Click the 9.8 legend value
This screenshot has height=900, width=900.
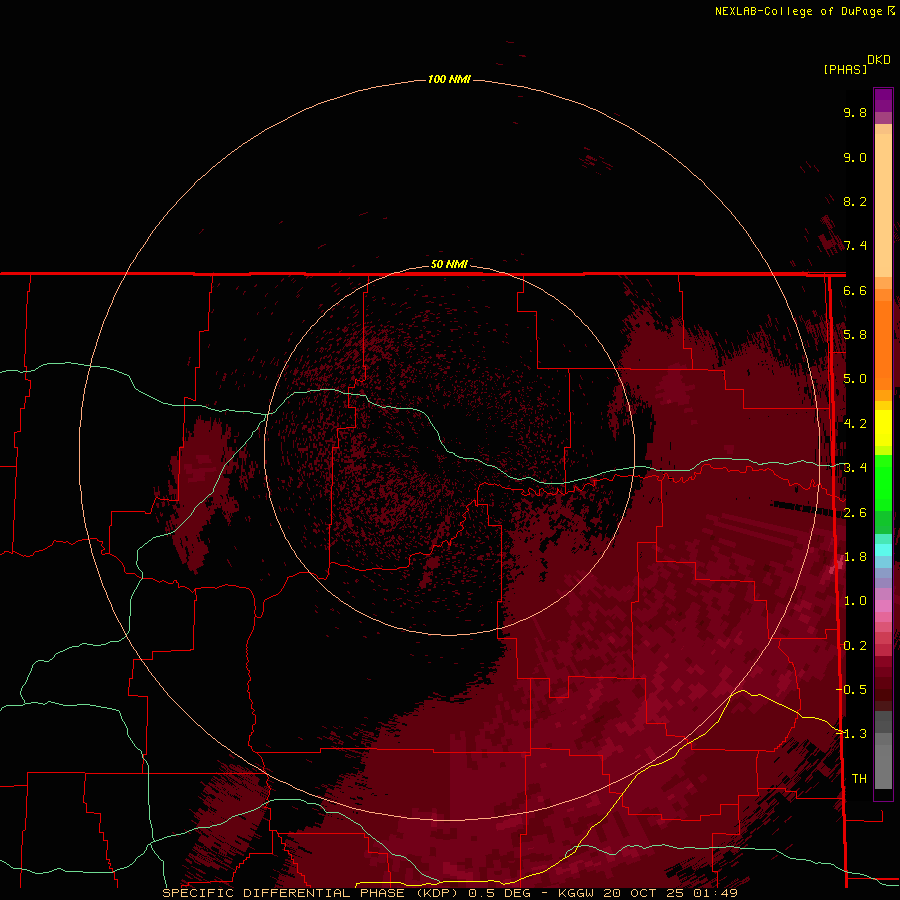855,112
